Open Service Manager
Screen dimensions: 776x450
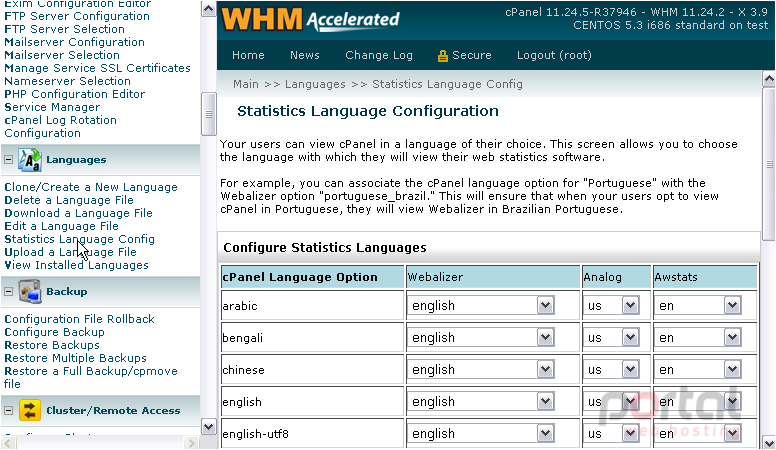pyautogui.click(x=52, y=107)
